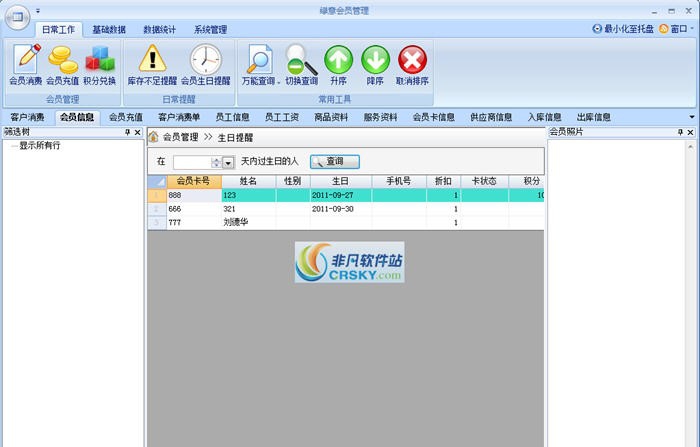700x447 pixels.
Task: Pin the 筛选树 panel
Action: (x=127, y=132)
